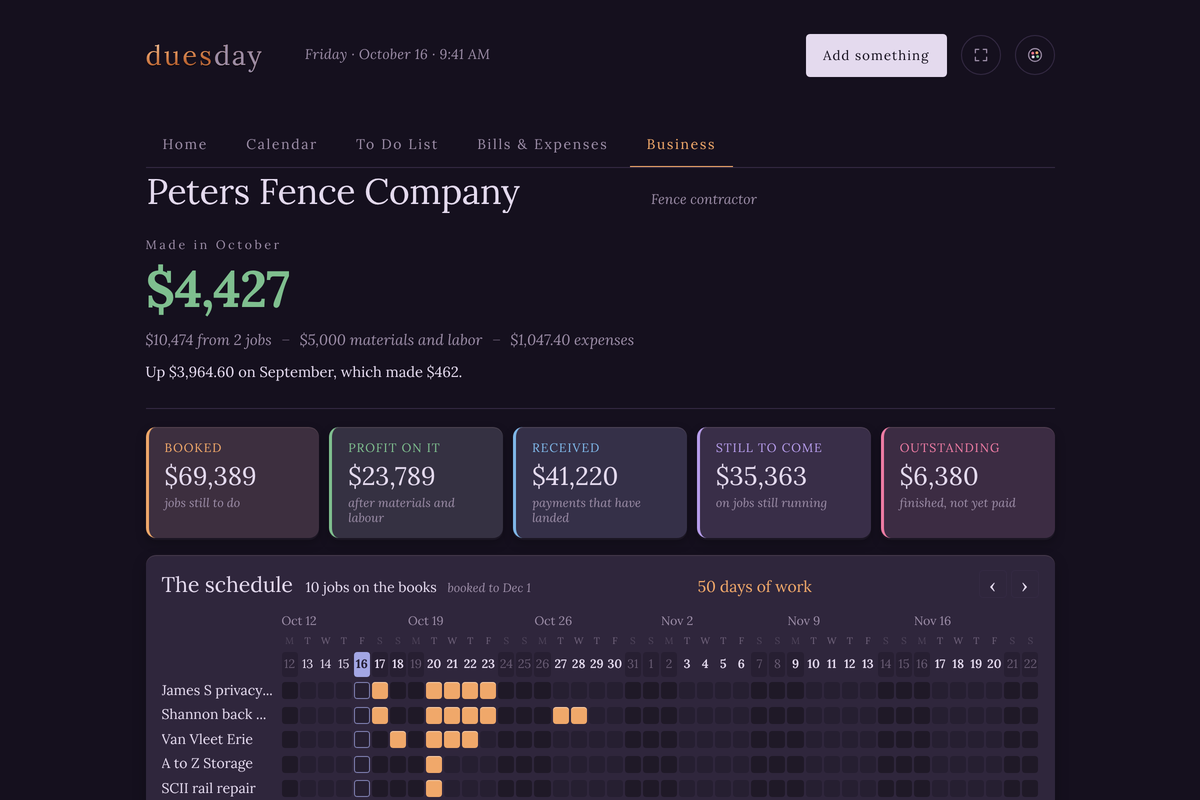Select the A to Z Storage job row label
The height and width of the screenshot is (800, 1200).
(x=207, y=764)
